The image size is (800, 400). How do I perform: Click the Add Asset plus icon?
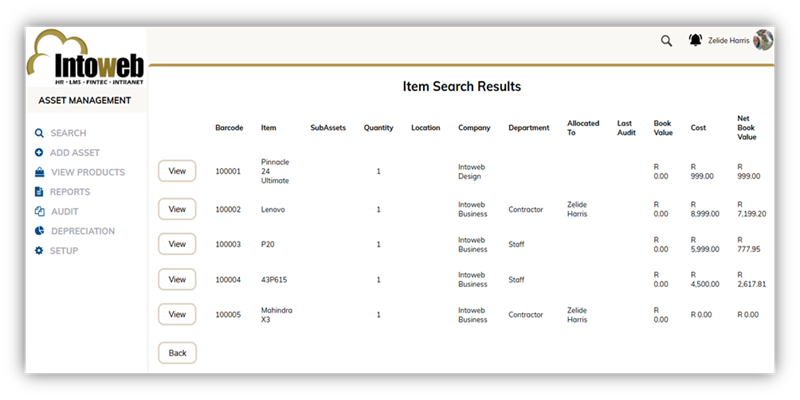tap(39, 153)
